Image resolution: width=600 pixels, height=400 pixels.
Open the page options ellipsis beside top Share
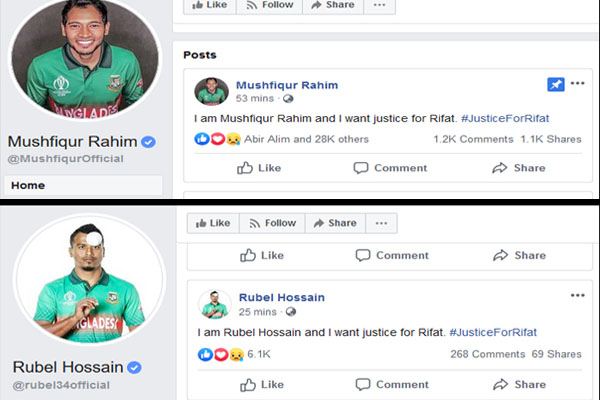click(x=379, y=5)
